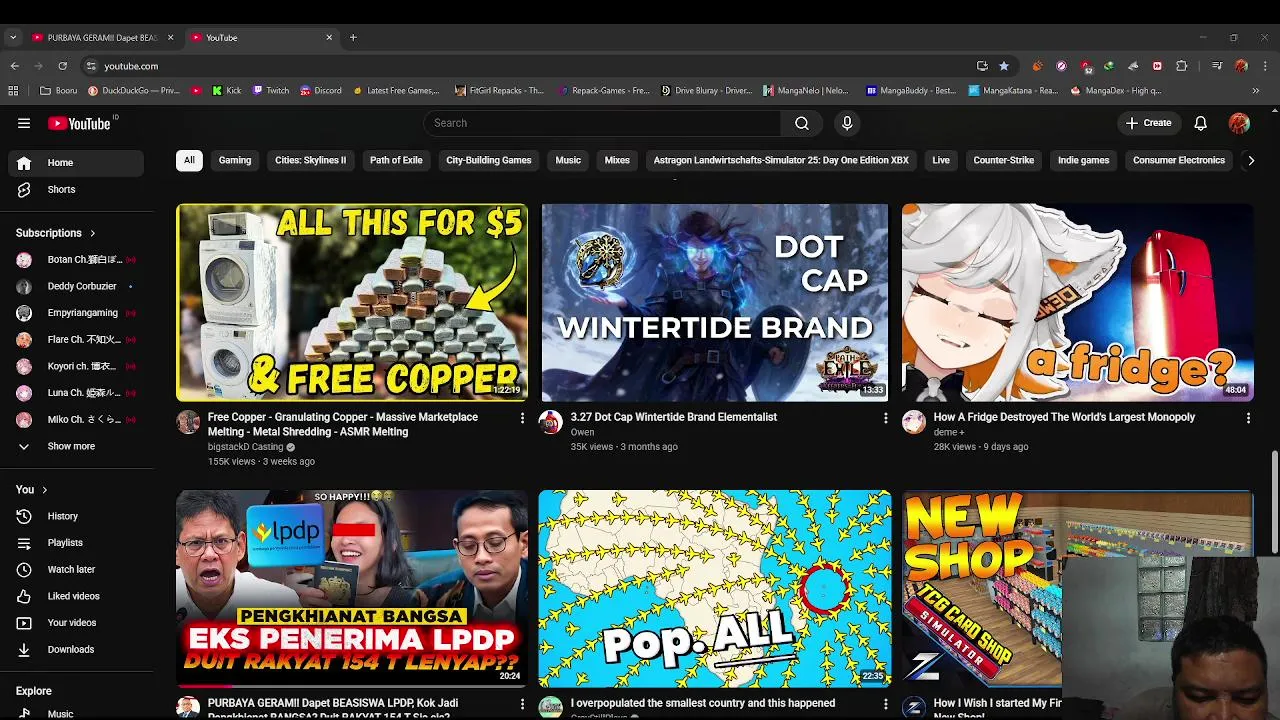The image size is (1280, 720).
Task: Open options menu for Wintertide Brand video
Action: click(x=885, y=418)
